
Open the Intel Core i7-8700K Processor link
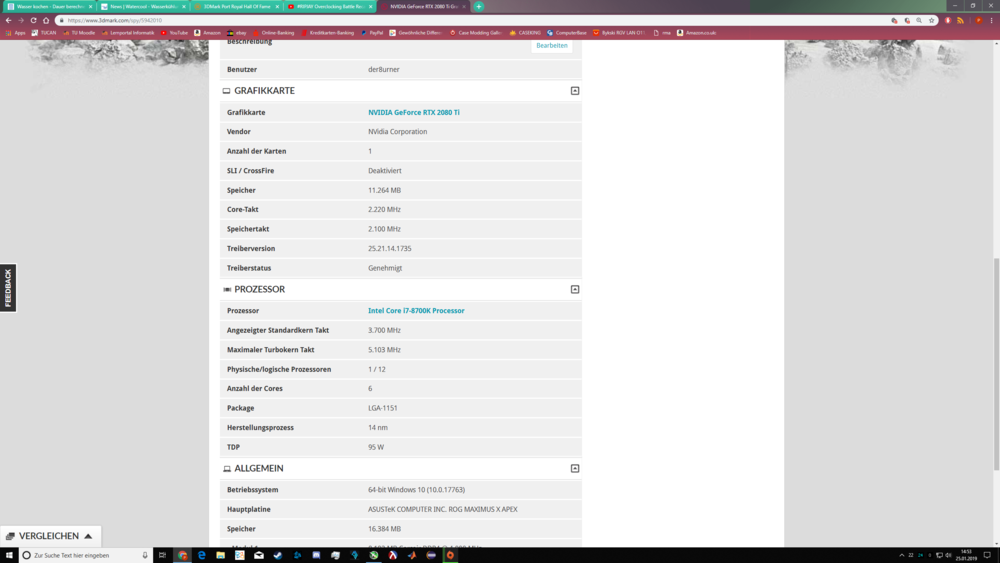coord(416,311)
